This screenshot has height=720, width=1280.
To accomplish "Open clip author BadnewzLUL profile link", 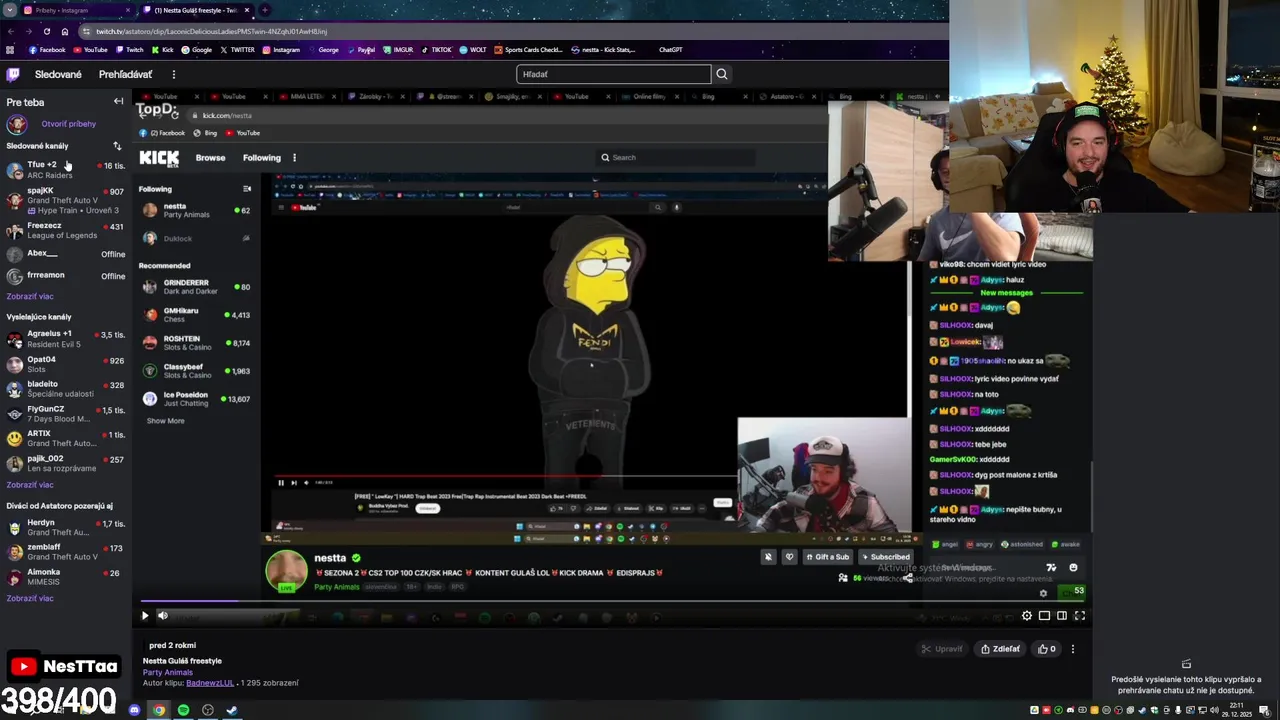I will pos(210,683).
